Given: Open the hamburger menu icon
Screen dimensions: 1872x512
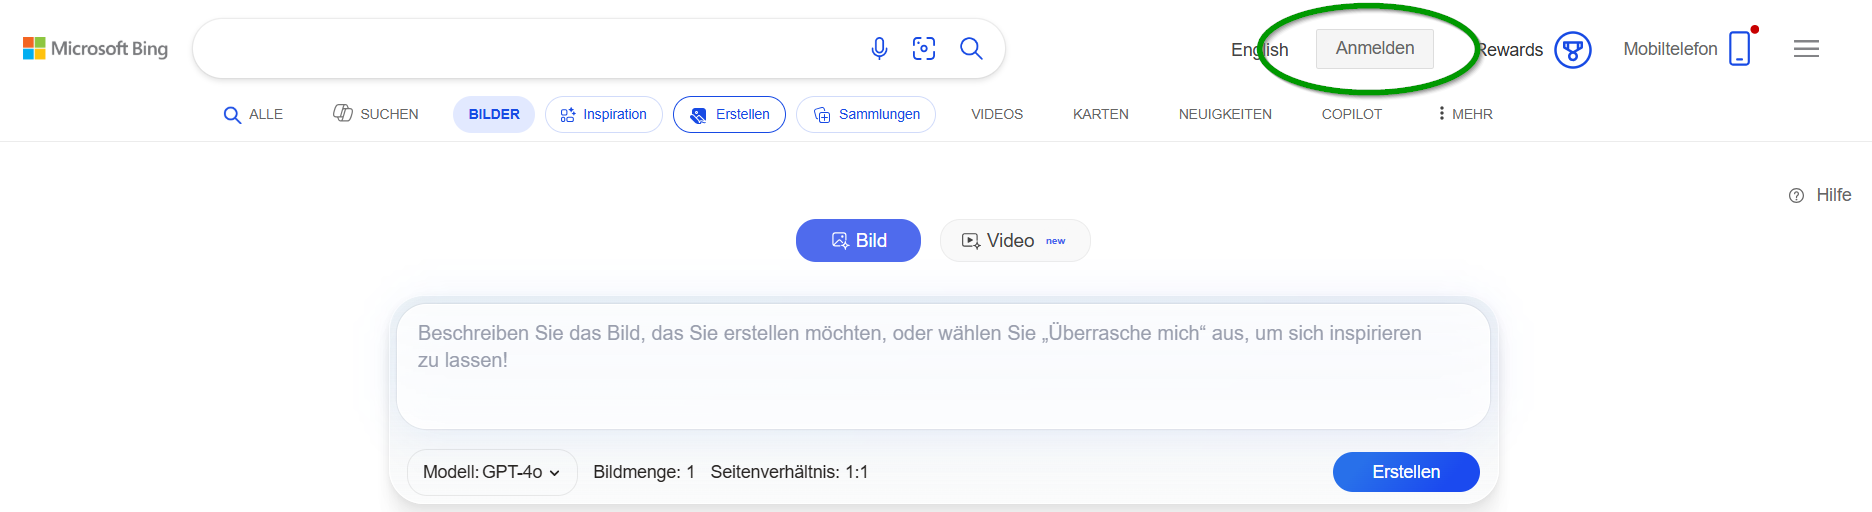Looking at the screenshot, I should coord(1806,48).
